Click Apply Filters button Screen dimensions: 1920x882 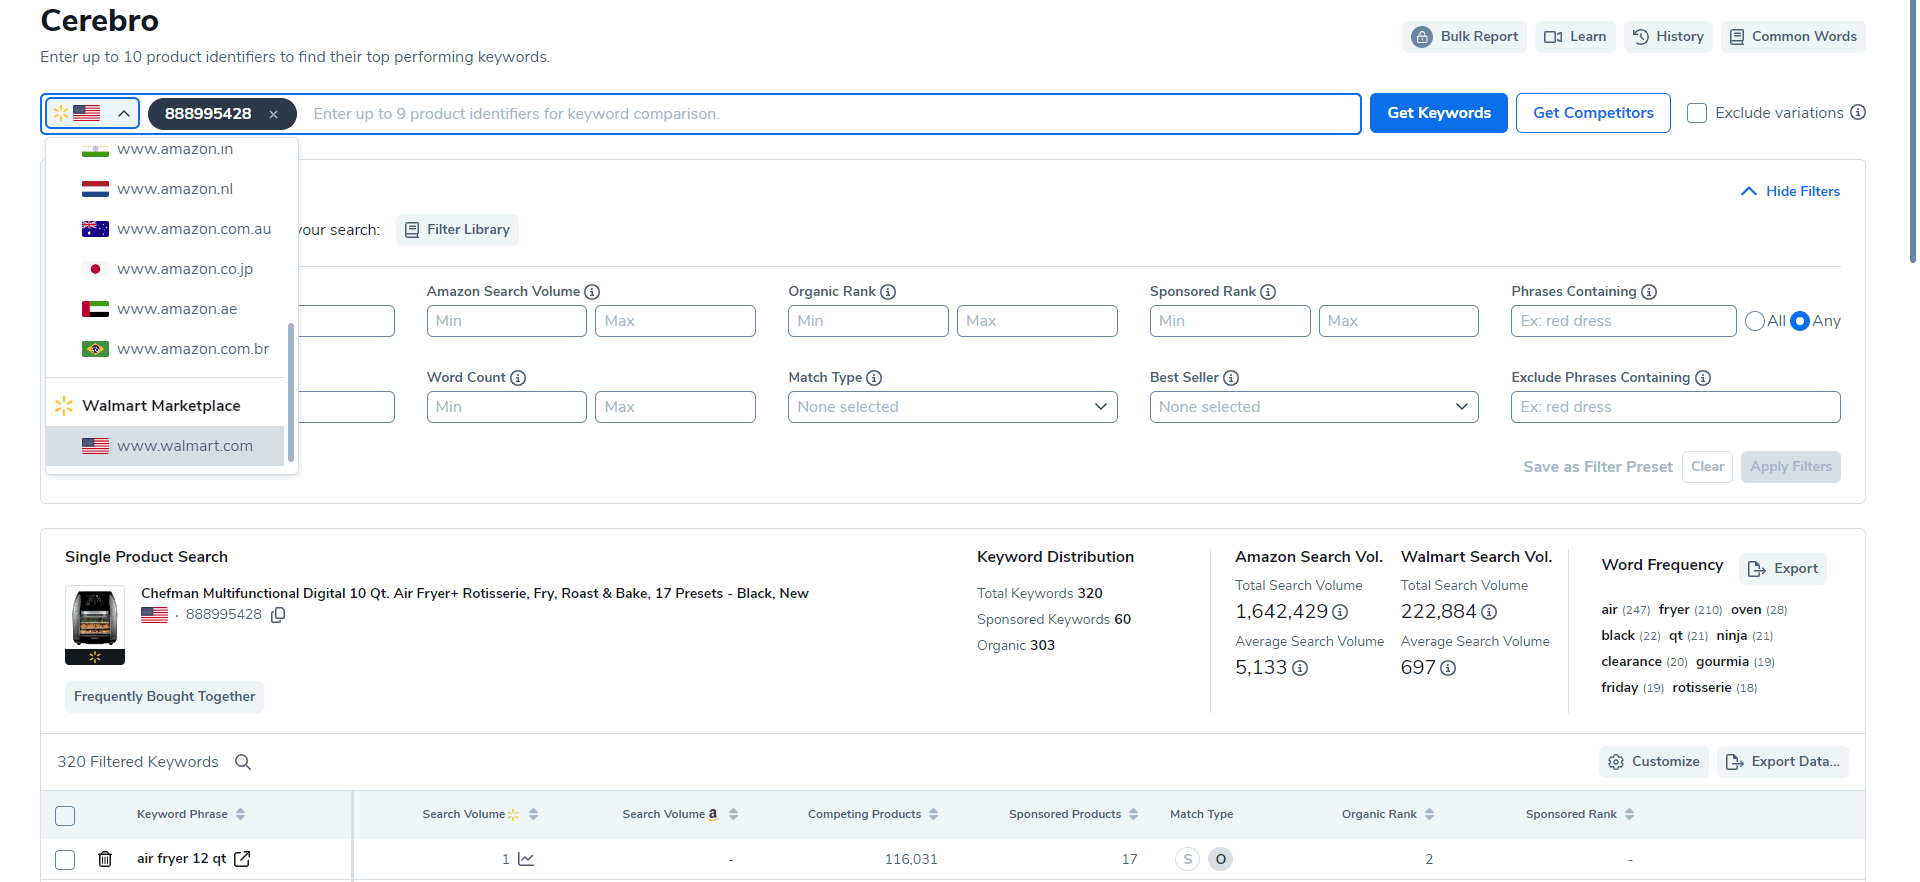pyautogui.click(x=1791, y=467)
